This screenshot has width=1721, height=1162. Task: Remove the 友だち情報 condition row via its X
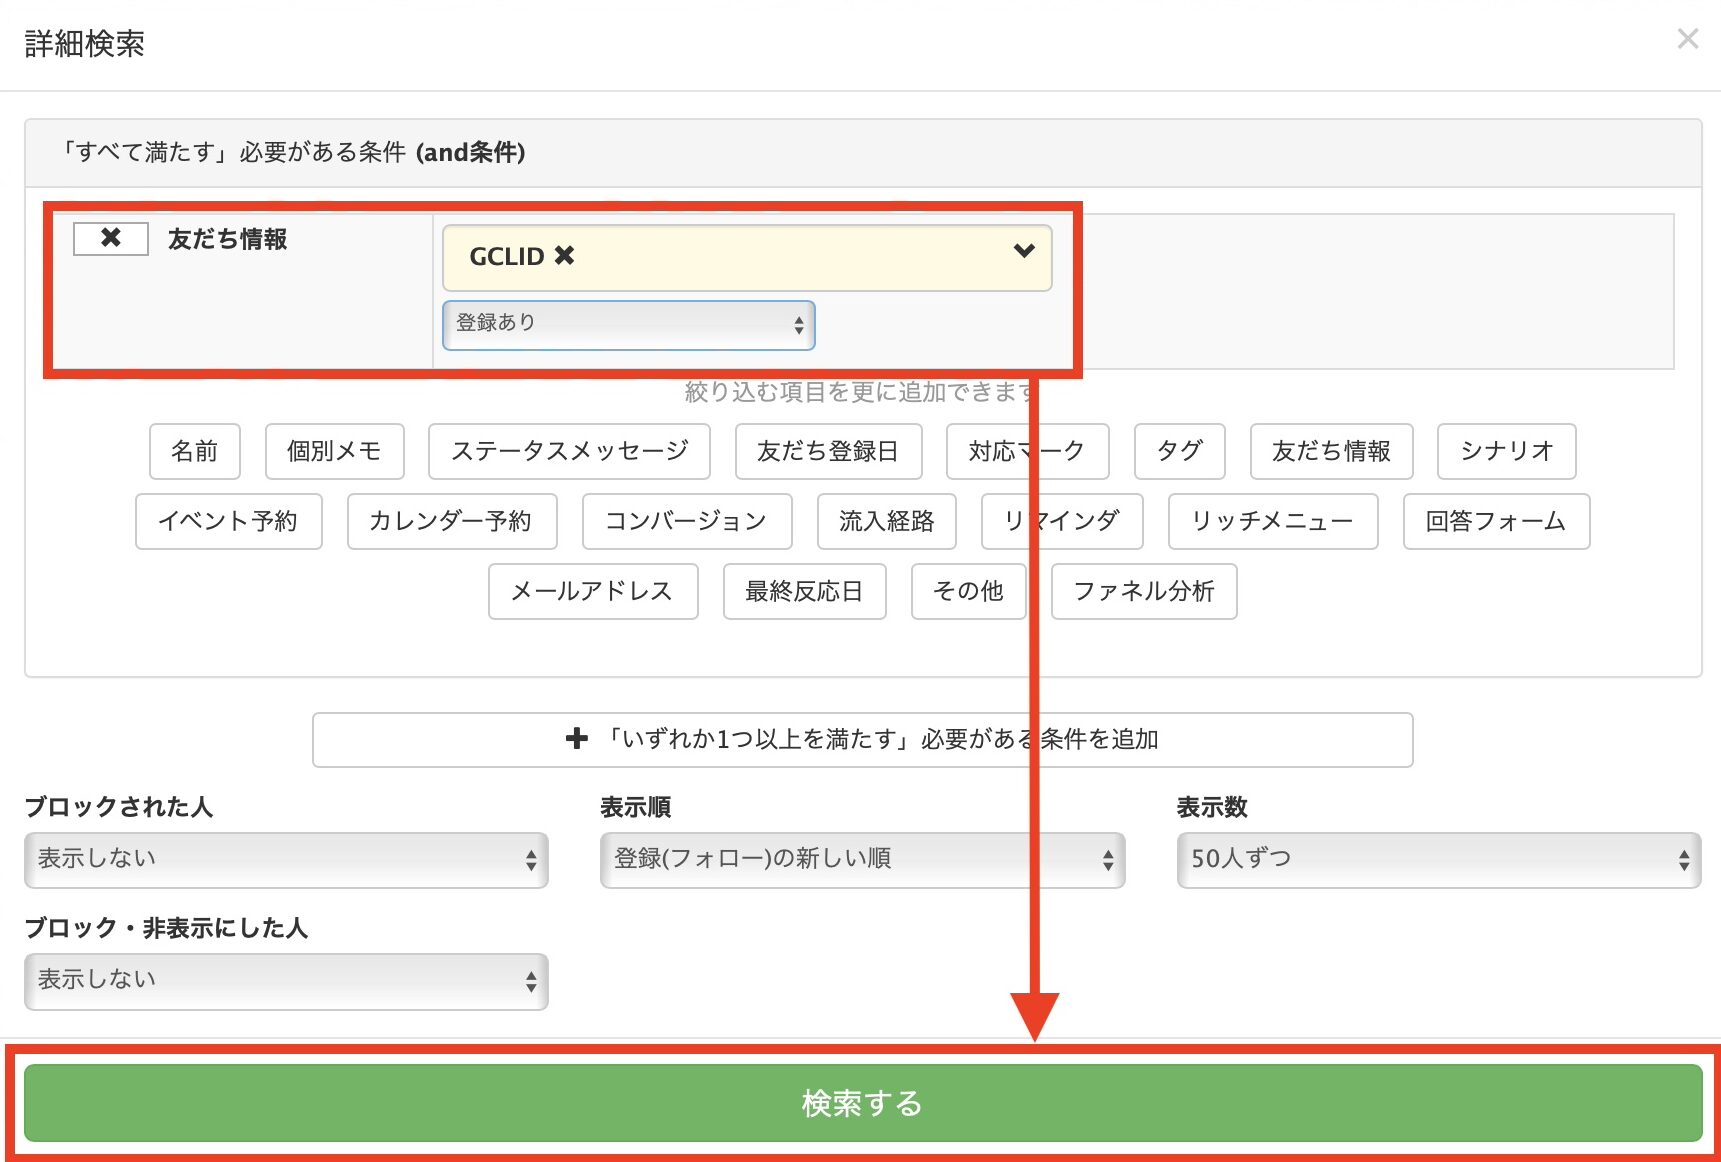click(x=110, y=238)
